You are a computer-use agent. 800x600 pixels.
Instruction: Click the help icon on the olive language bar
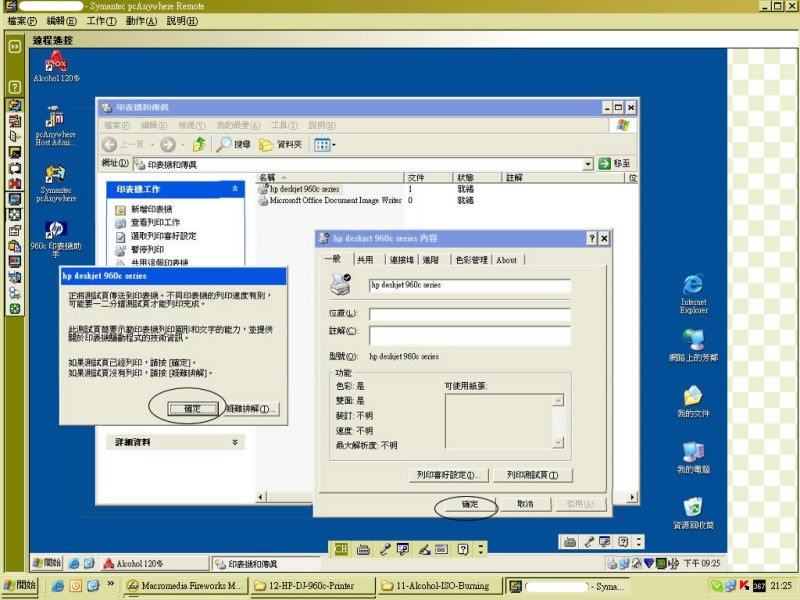(x=463, y=549)
